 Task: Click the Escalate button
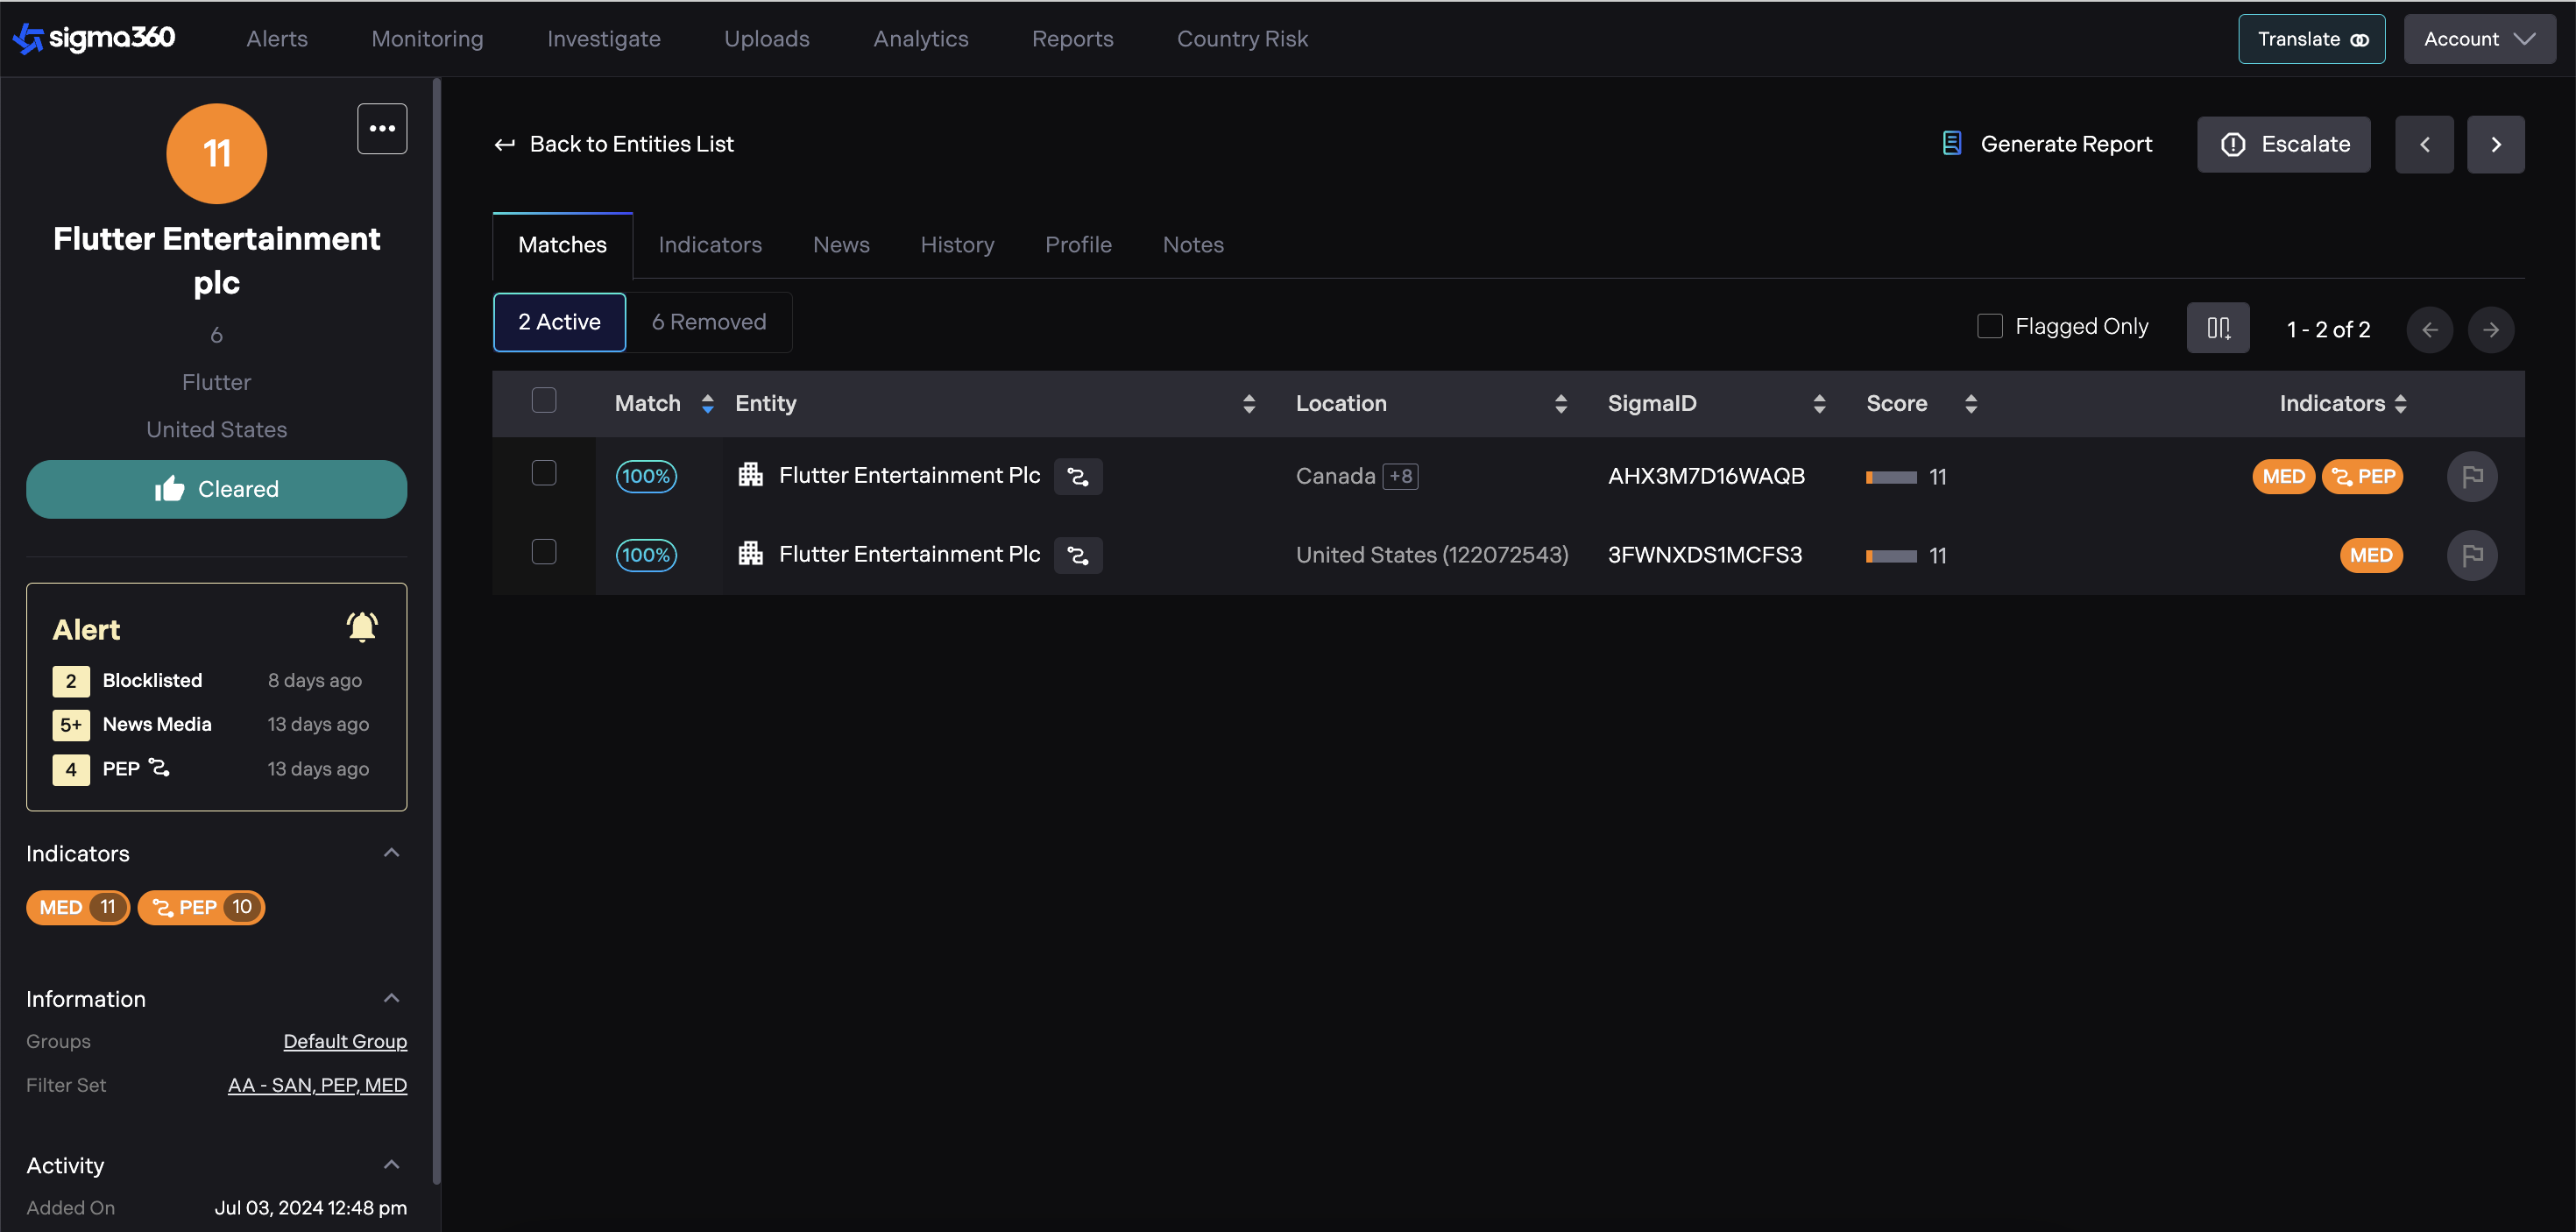(x=2283, y=145)
